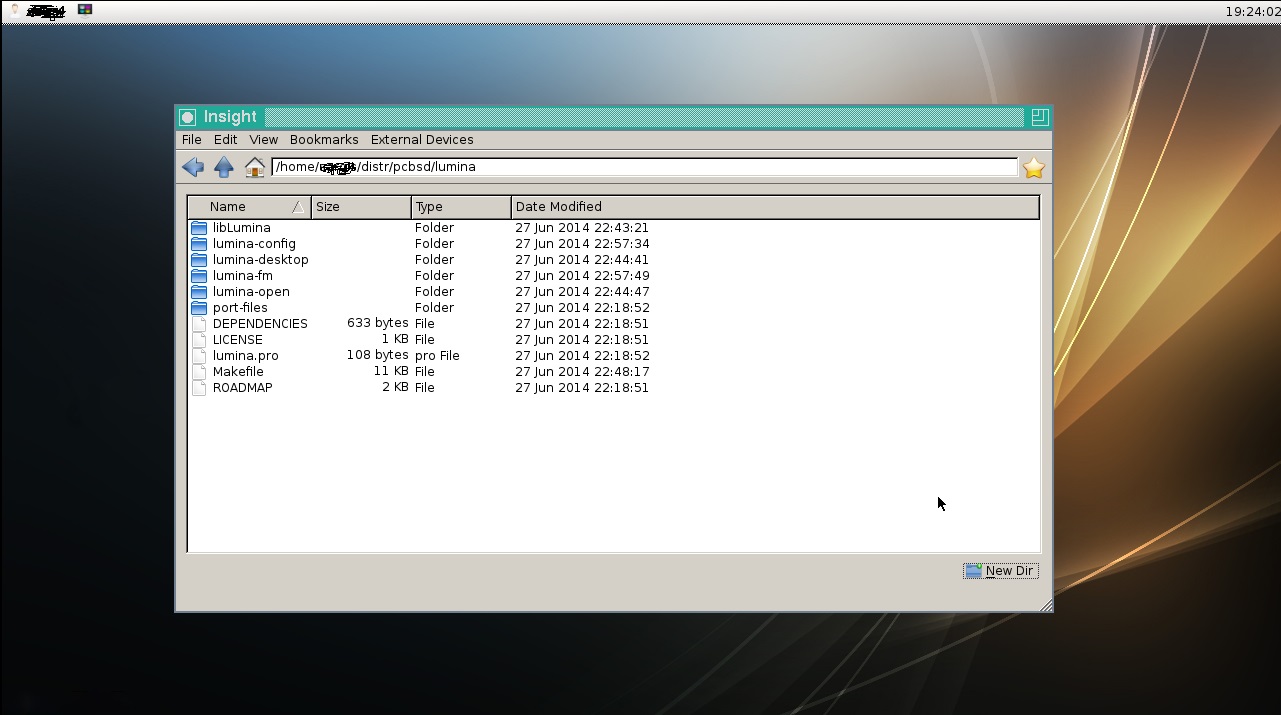
Task: Click the 'pro File' type cell
Action: (437, 356)
